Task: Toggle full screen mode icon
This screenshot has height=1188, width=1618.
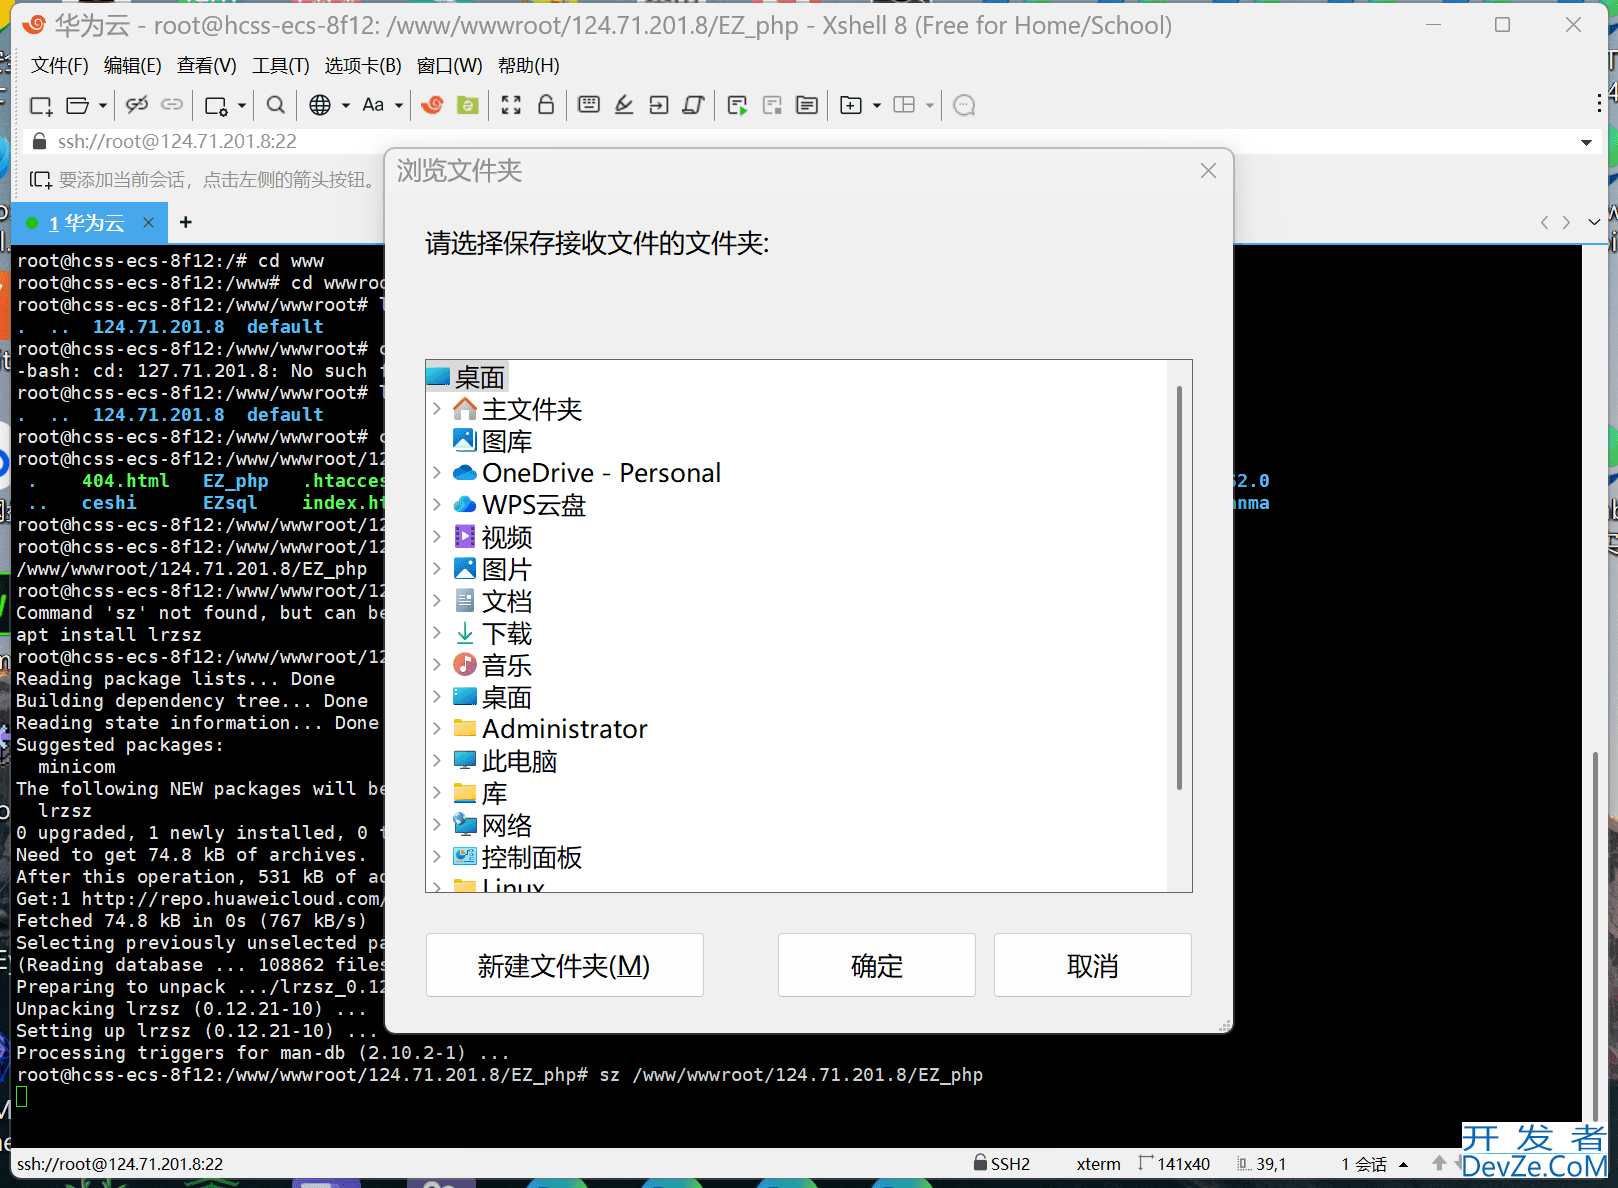Action: tap(511, 104)
